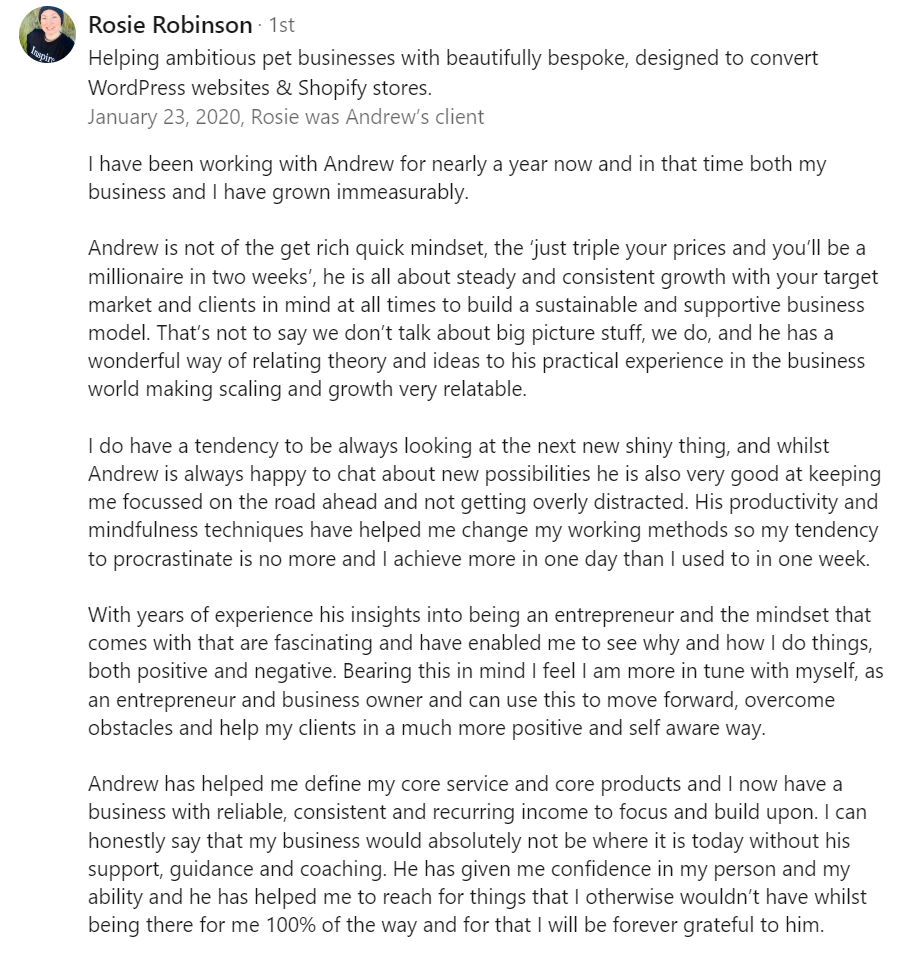Click the paragraph starting 'Andrew is not of'
This screenshot has height=955, width=908.
tap(483, 319)
